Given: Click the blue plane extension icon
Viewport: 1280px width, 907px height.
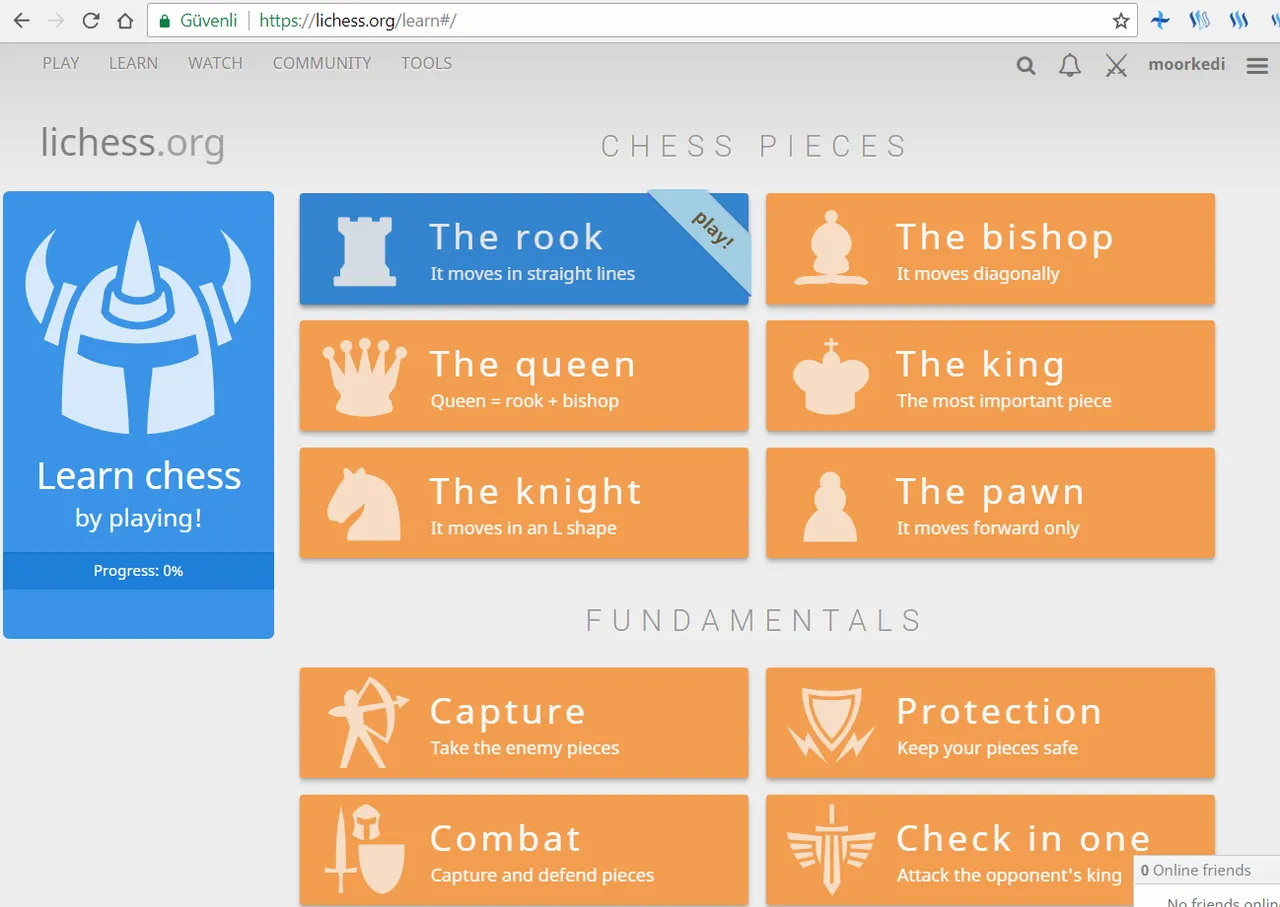Looking at the screenshot, I should [1161, 20].
